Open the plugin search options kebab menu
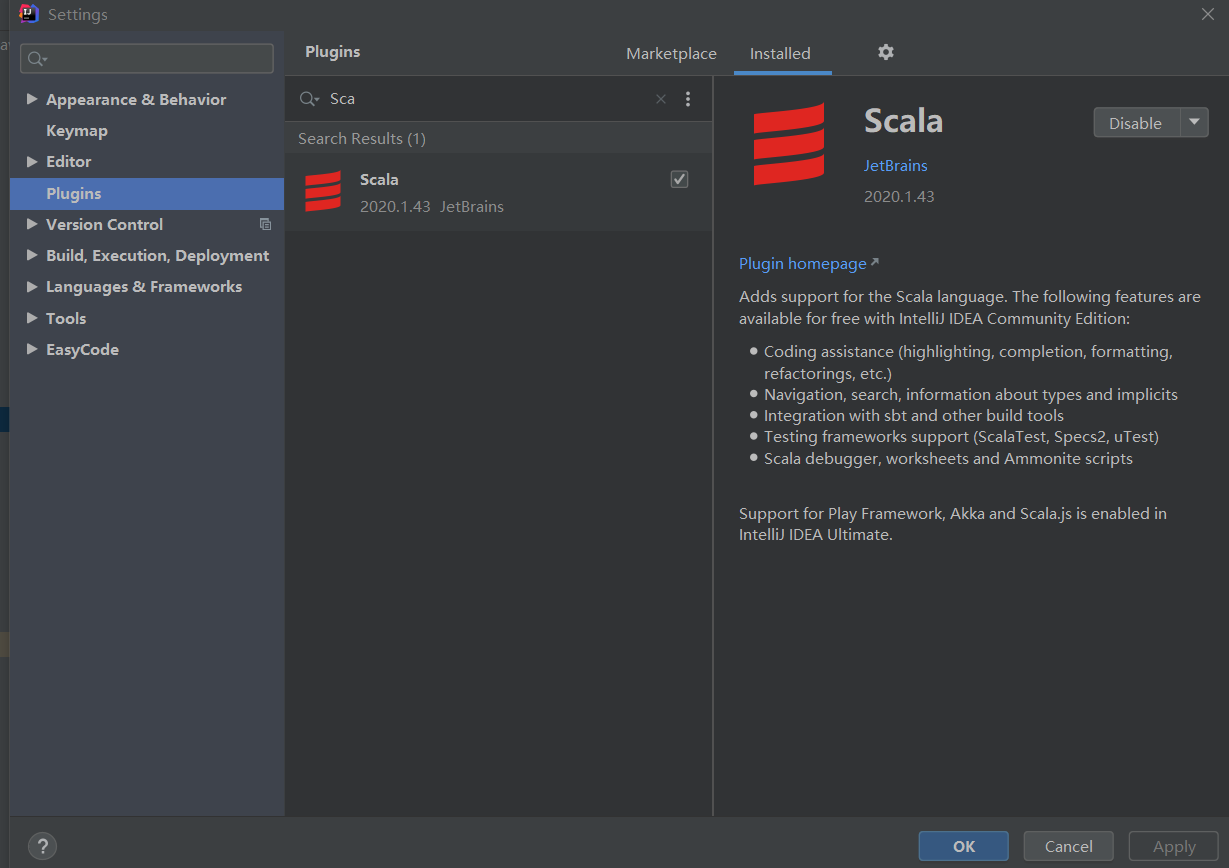1229x868 pixels. (687, 99)
